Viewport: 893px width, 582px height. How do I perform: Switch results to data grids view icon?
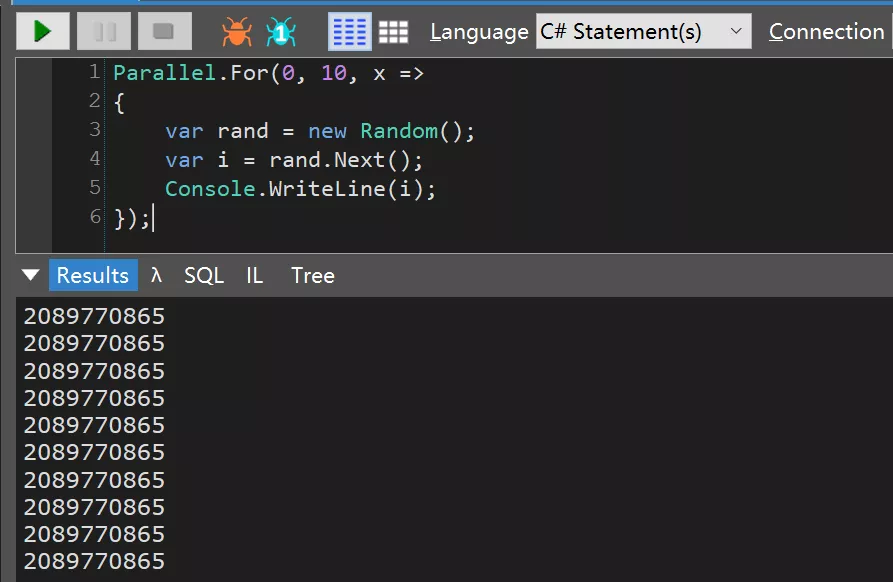[x=393, y=32]
